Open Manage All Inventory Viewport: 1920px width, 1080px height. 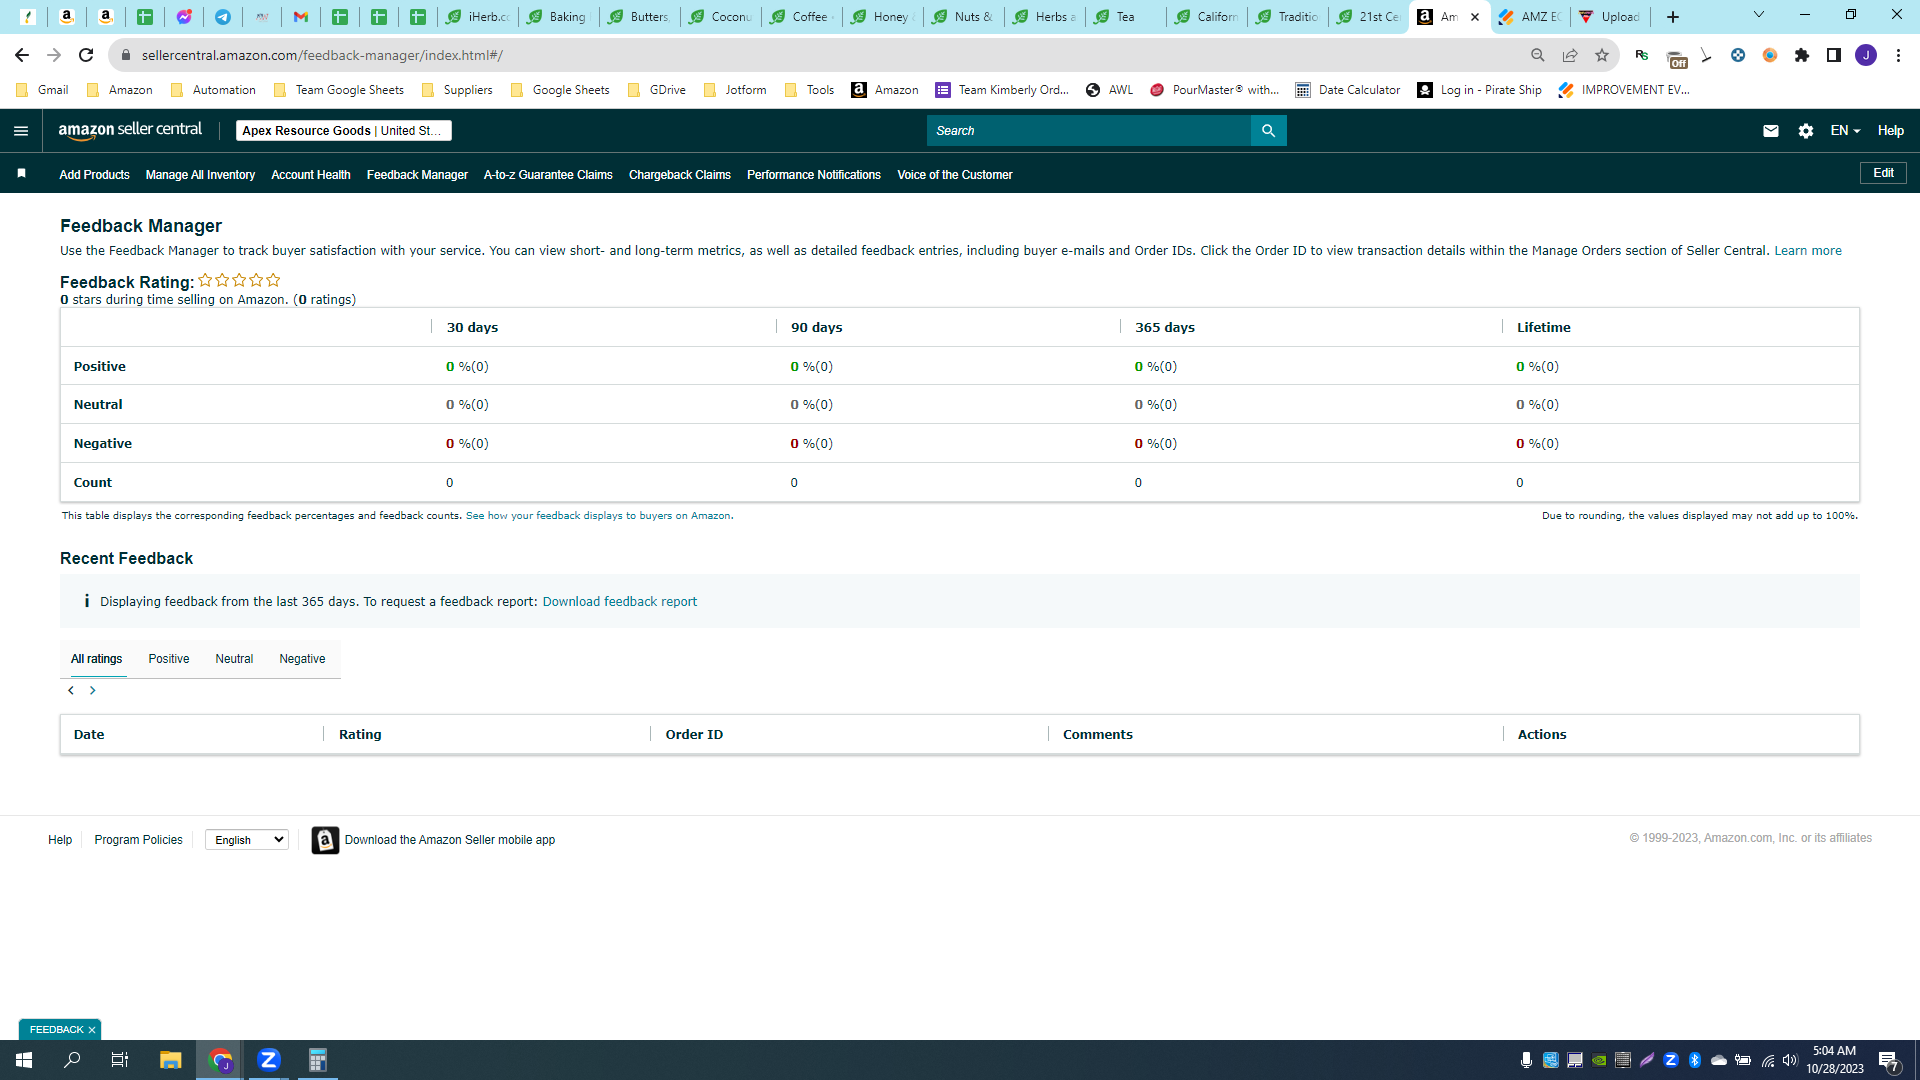(x=200, y=175)
